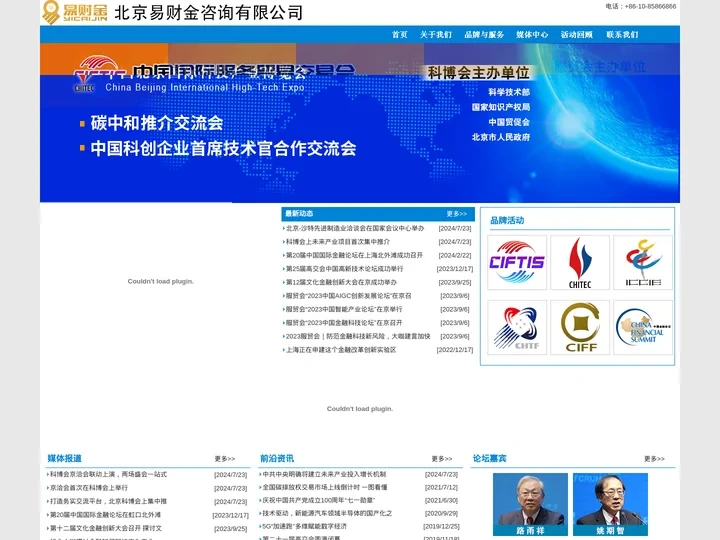This screenshot has height=540, width=720.
Task: Open media report 第十二届文化金融创新大会召开 探讨文
Action: click(x=106, y=528)
